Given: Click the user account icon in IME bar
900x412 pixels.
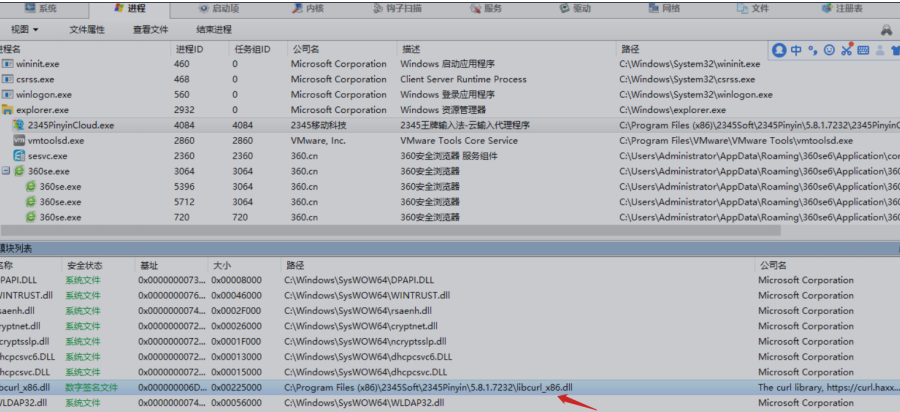Looking at the screenshot, I should click(x=880, y=50).
